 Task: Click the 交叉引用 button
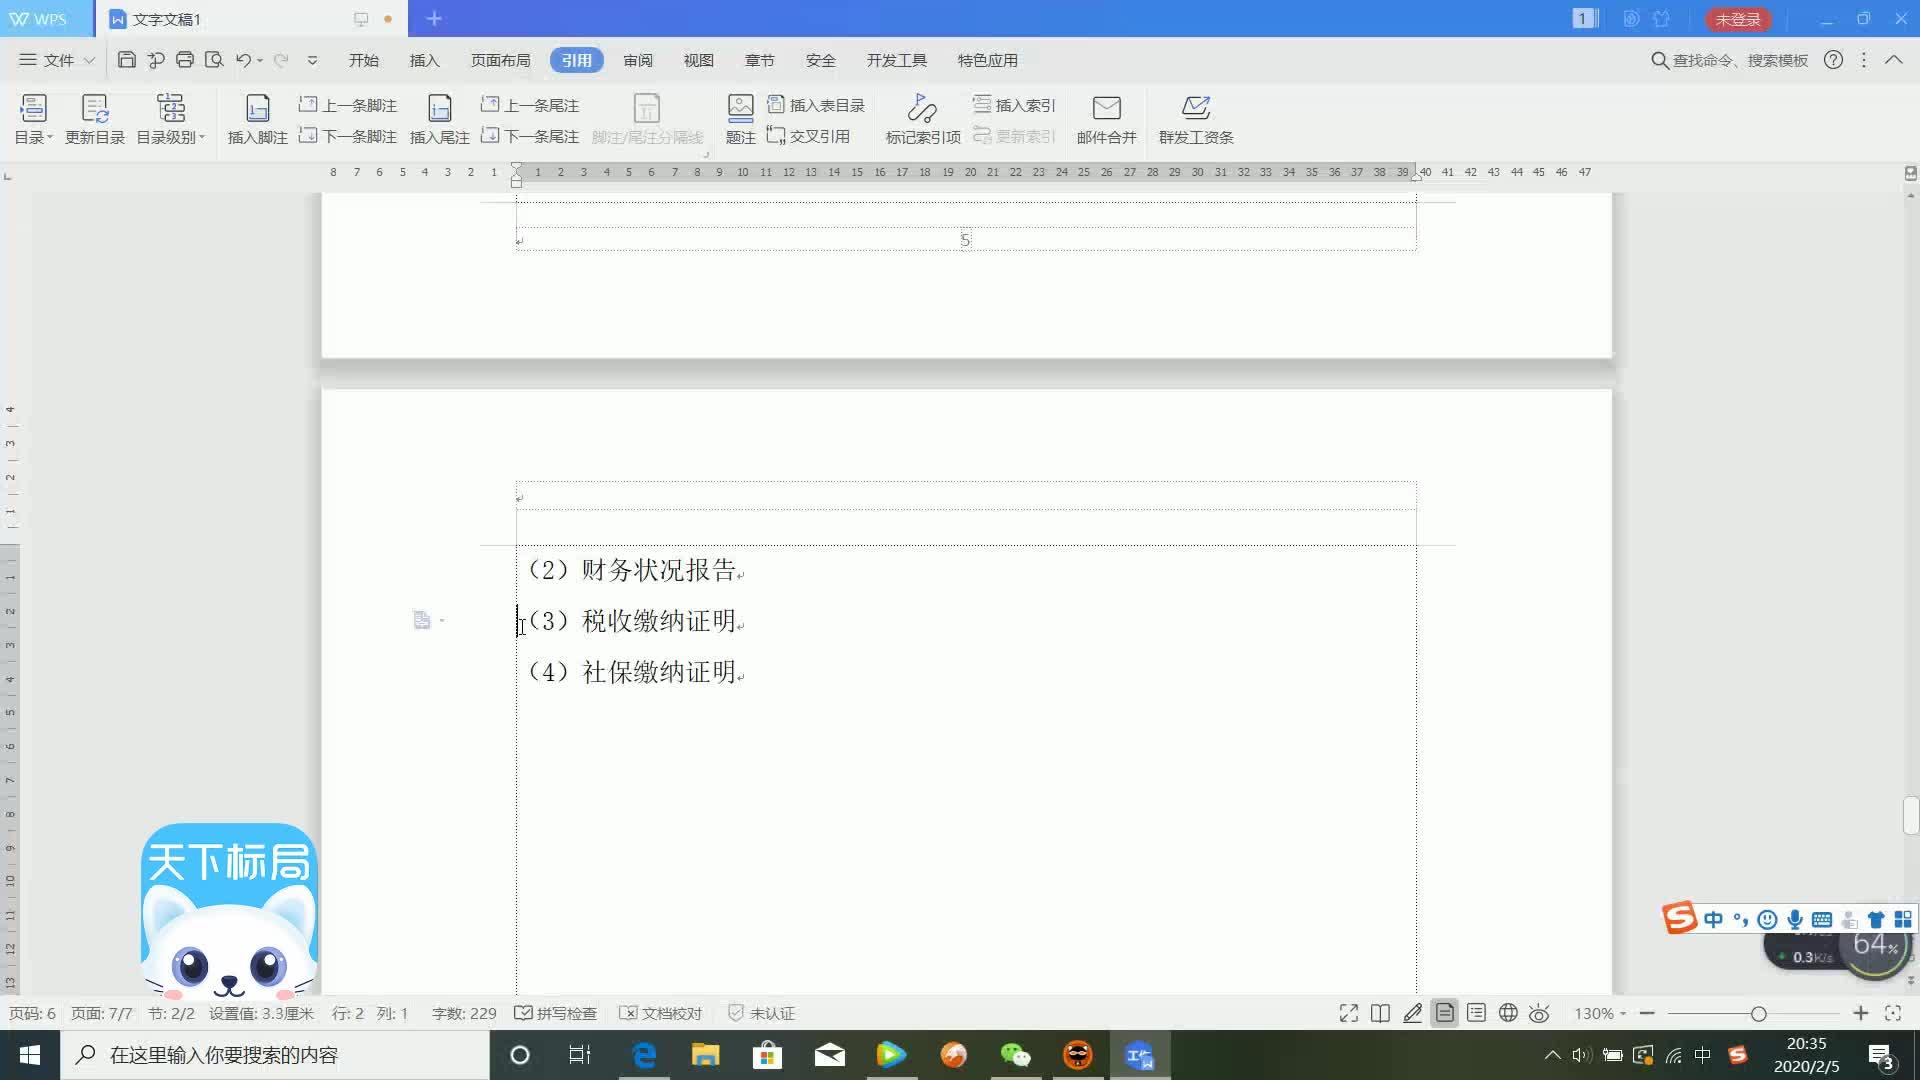click(809, 136)
